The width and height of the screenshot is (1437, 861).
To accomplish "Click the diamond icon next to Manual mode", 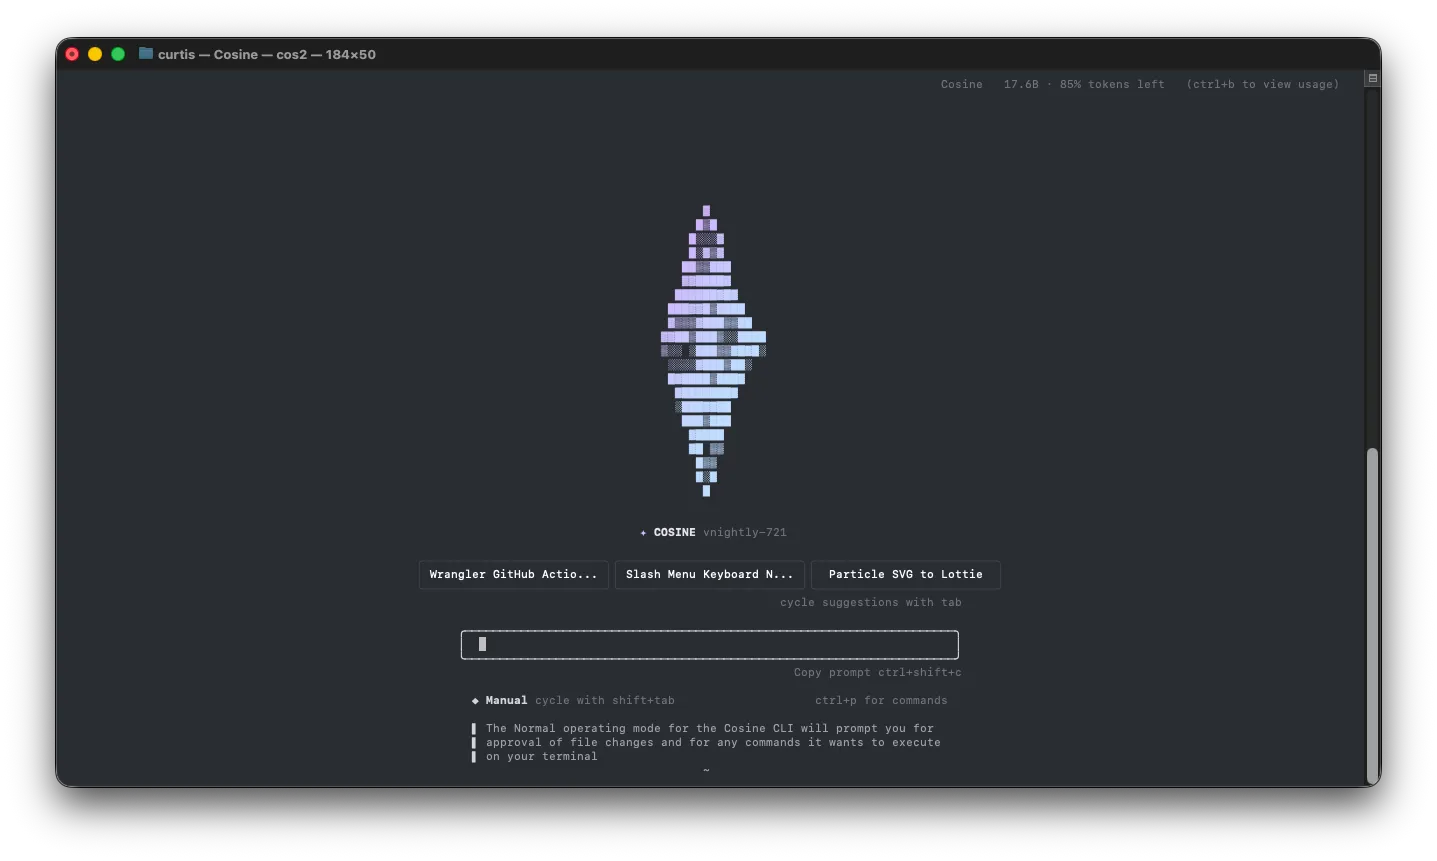I will pos(474,700).
